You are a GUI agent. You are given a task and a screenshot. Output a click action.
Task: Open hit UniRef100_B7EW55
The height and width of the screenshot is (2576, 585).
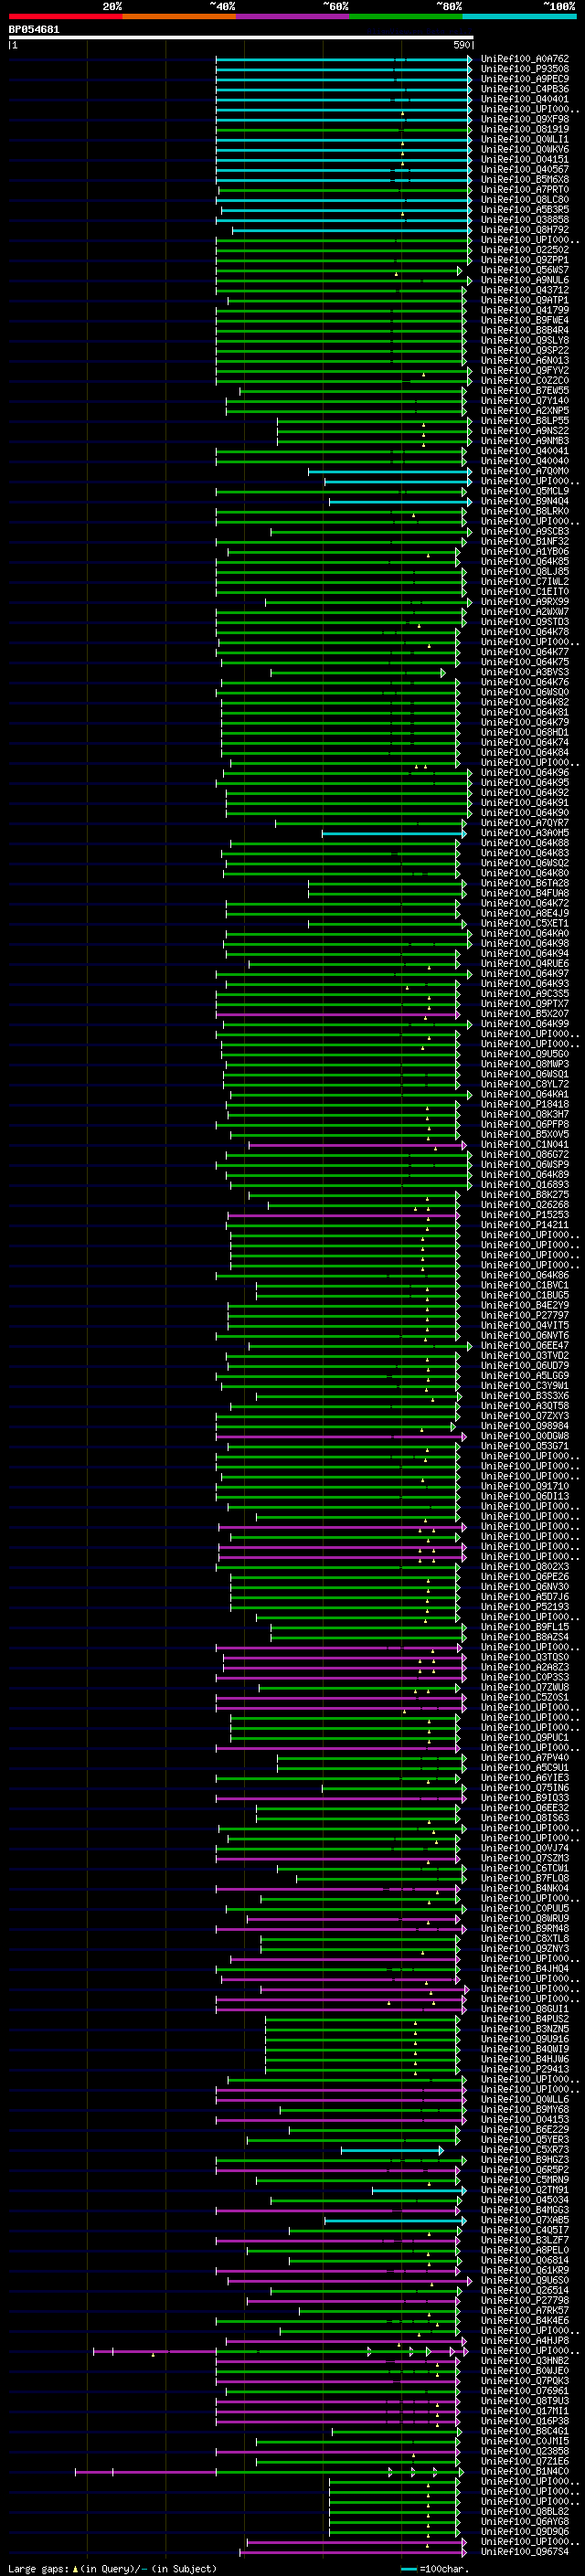(x=525, y=391)
